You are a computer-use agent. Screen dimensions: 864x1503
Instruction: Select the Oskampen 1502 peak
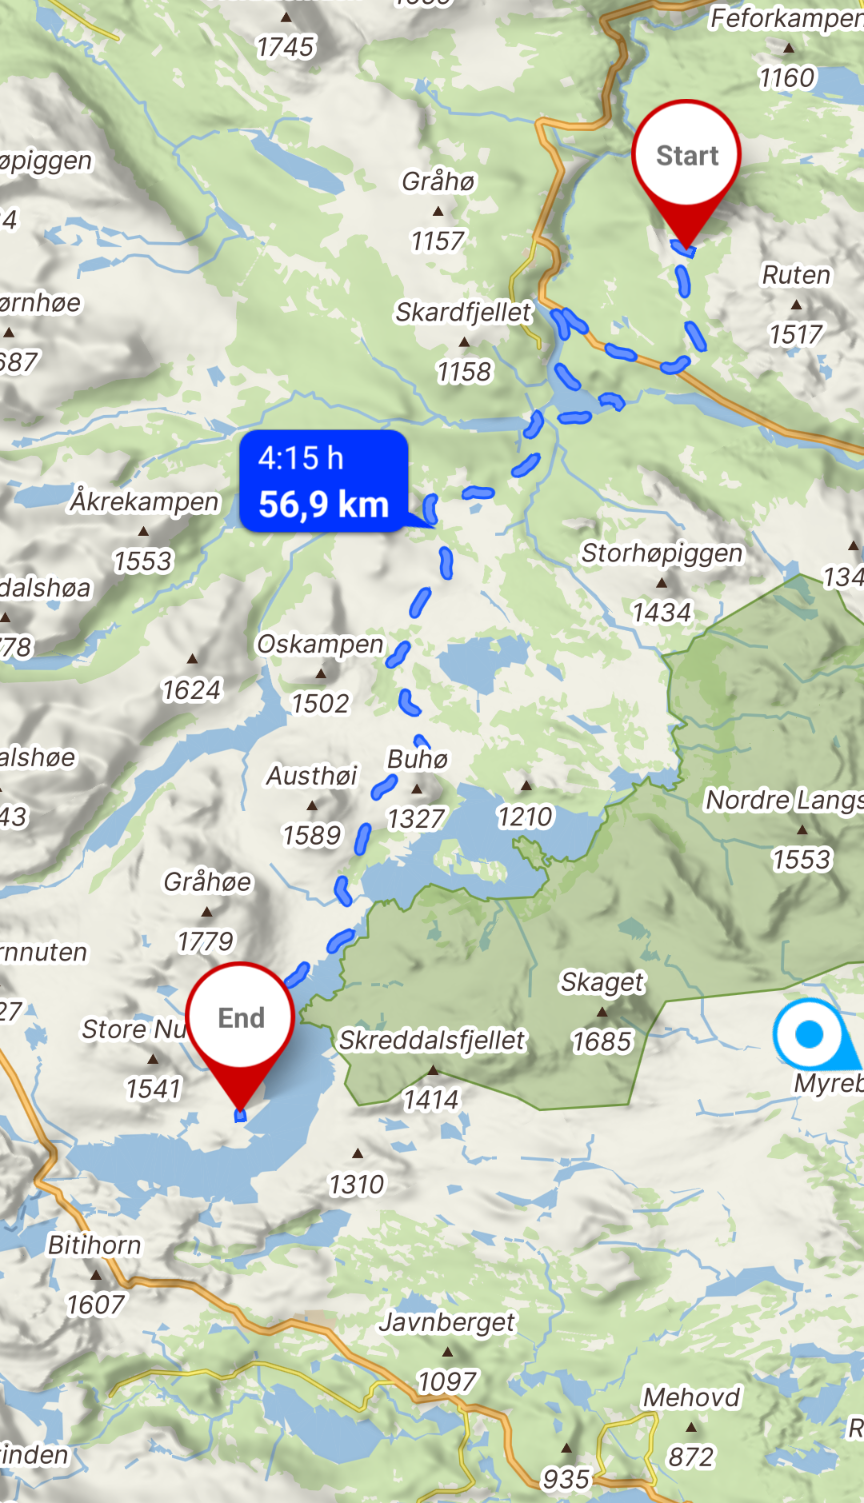[320, 673]
